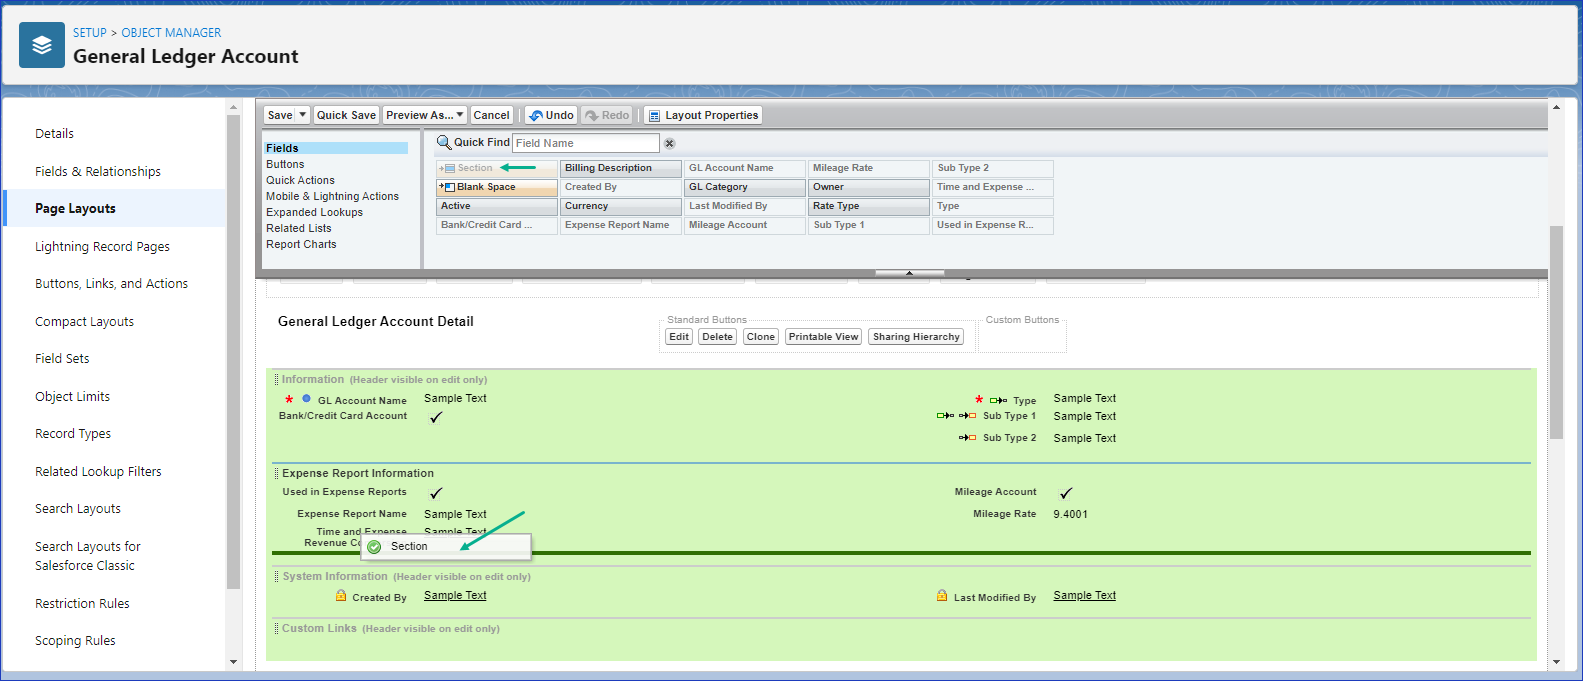Click the lock icon beside Created By
The image size is (1583, 681).
coord(341,596)
